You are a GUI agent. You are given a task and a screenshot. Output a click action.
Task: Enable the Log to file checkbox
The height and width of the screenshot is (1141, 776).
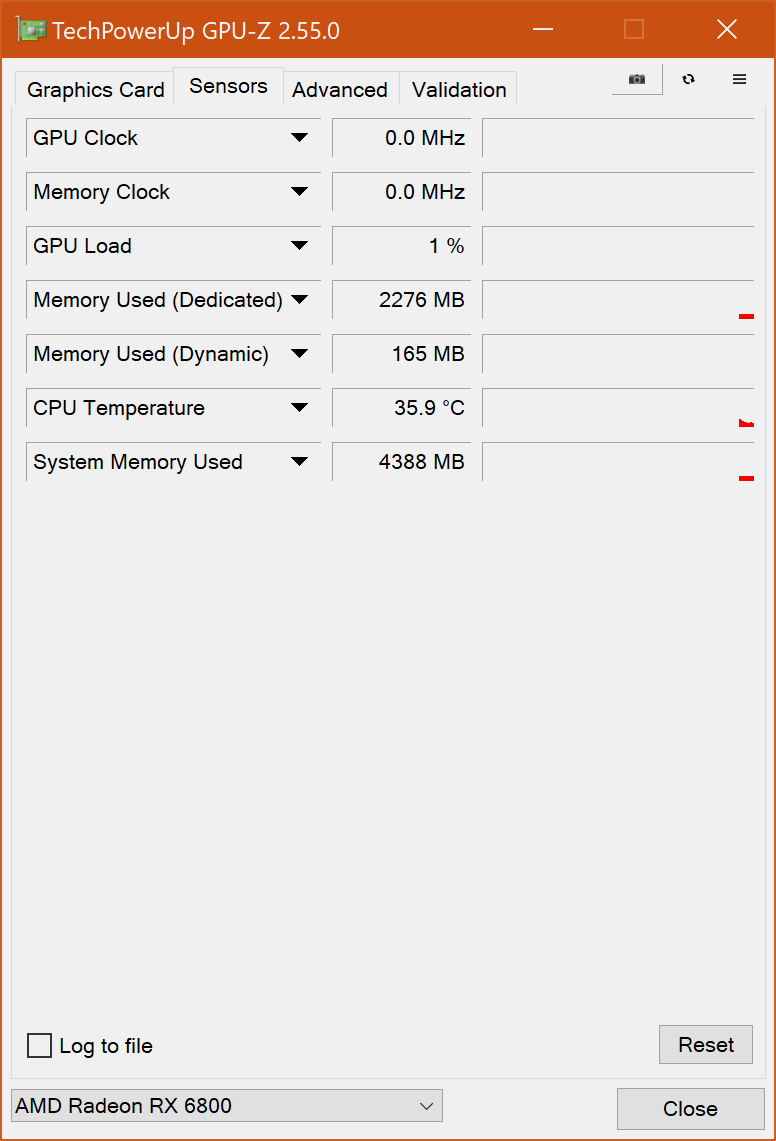click(x=39, y=1046)
